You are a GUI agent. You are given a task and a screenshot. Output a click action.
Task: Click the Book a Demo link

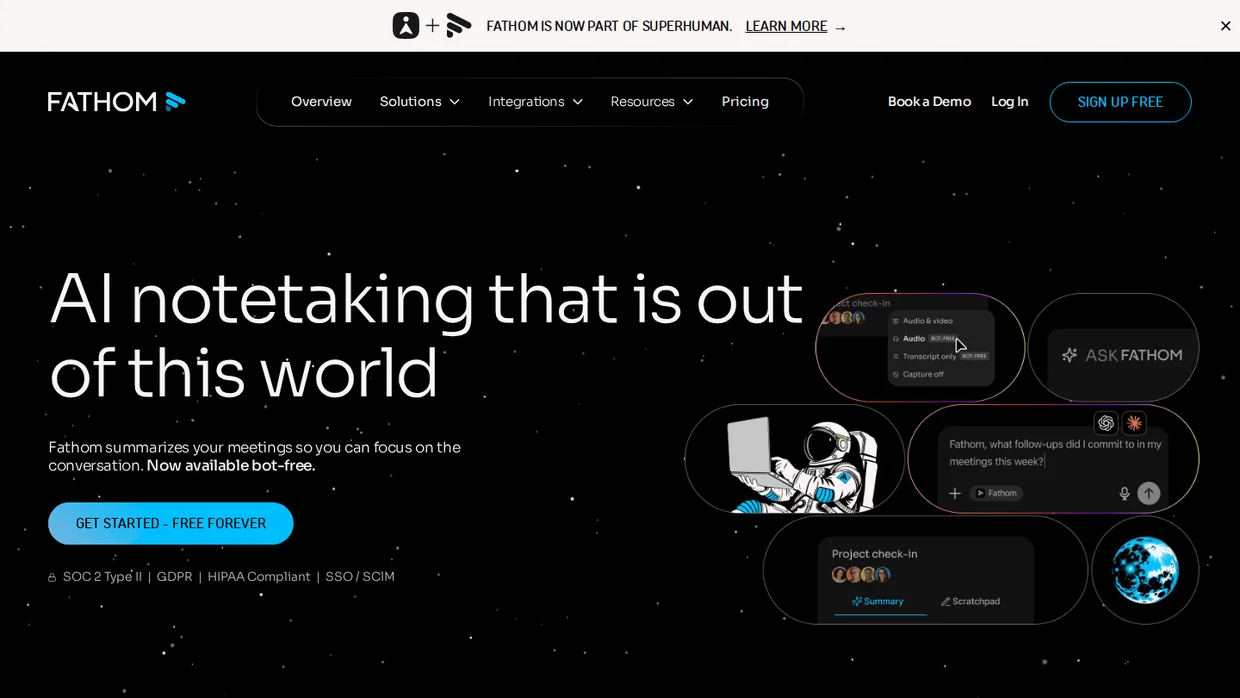tap(929, 102)
